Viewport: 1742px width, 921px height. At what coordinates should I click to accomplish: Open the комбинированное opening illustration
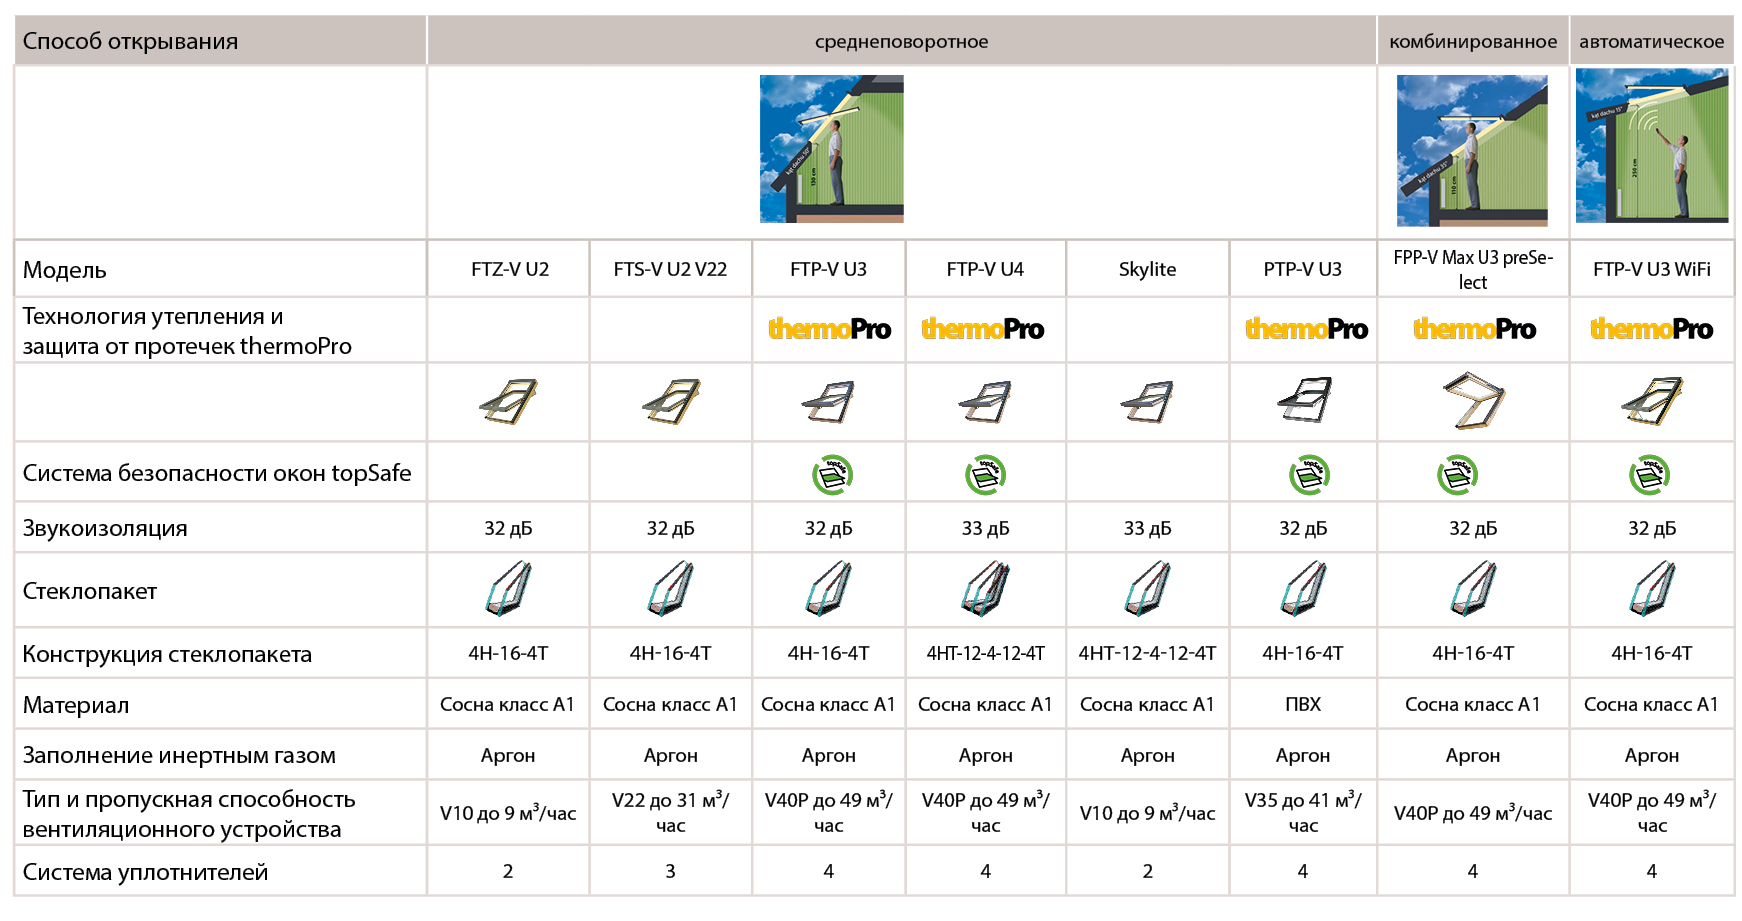pos(1472,151)
